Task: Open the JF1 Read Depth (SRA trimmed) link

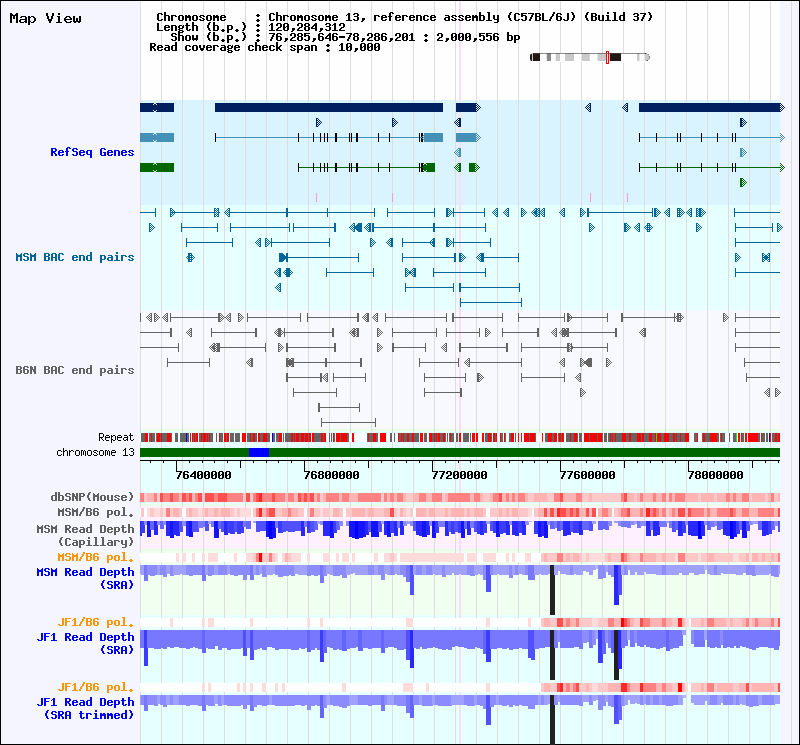Action: click(x=85, y=709)
